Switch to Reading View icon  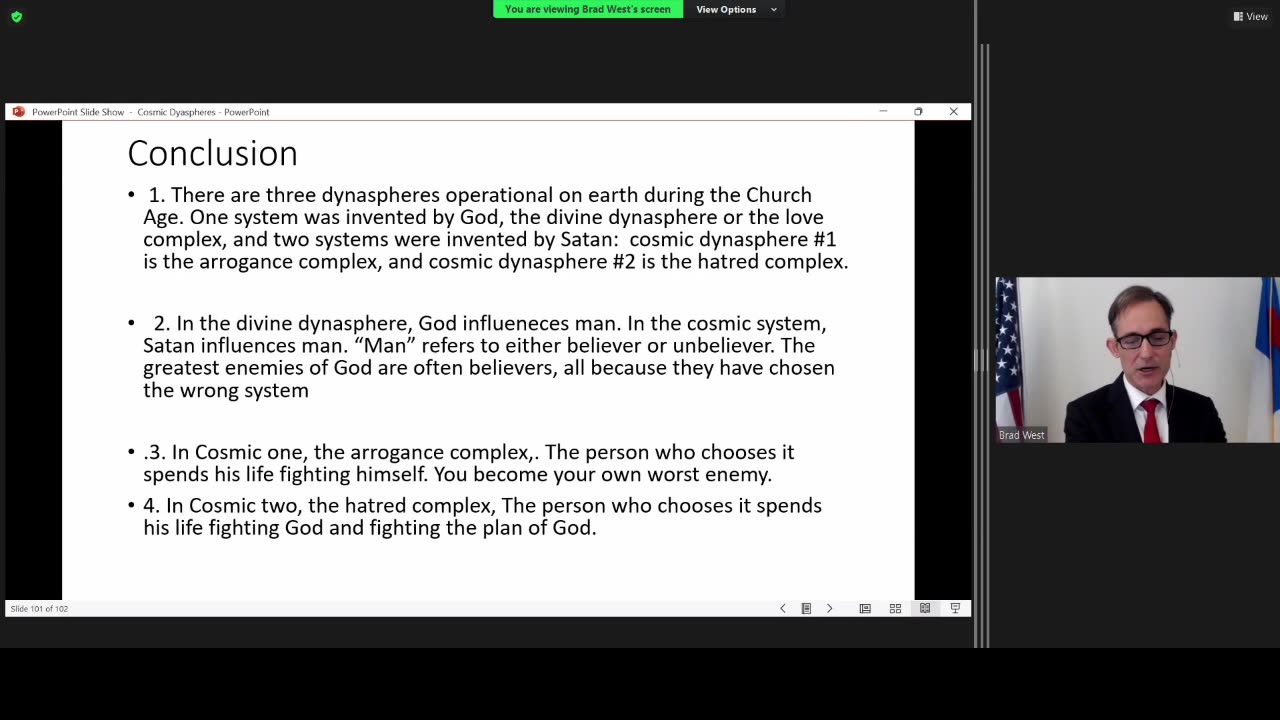[x=925, y=608]
